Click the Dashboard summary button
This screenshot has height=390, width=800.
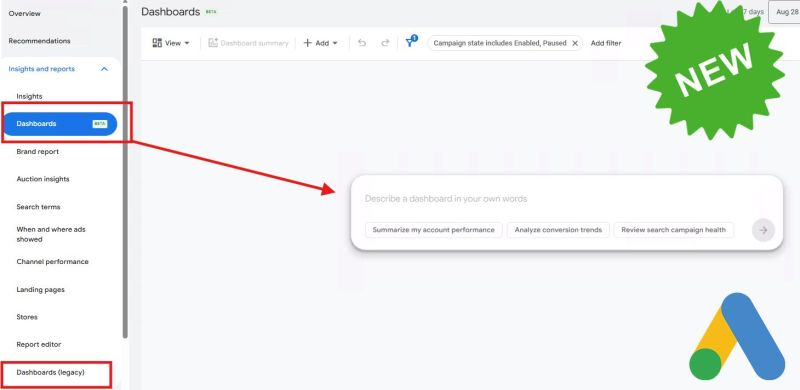pos(248,43)
